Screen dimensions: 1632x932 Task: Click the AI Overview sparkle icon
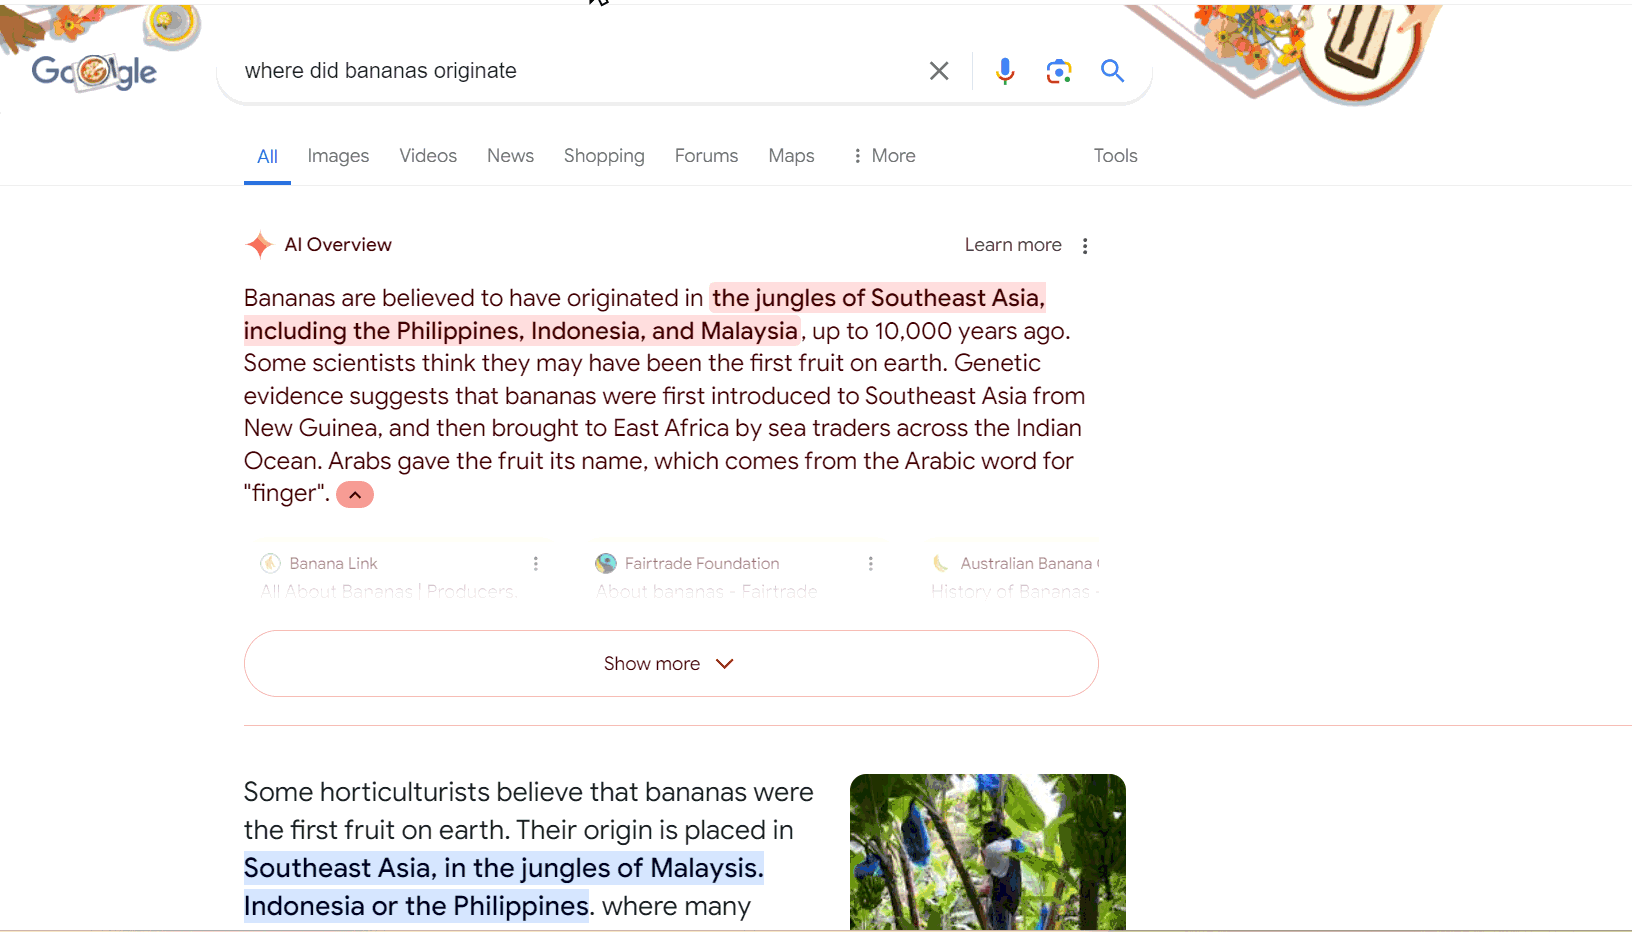click(259, 245)
